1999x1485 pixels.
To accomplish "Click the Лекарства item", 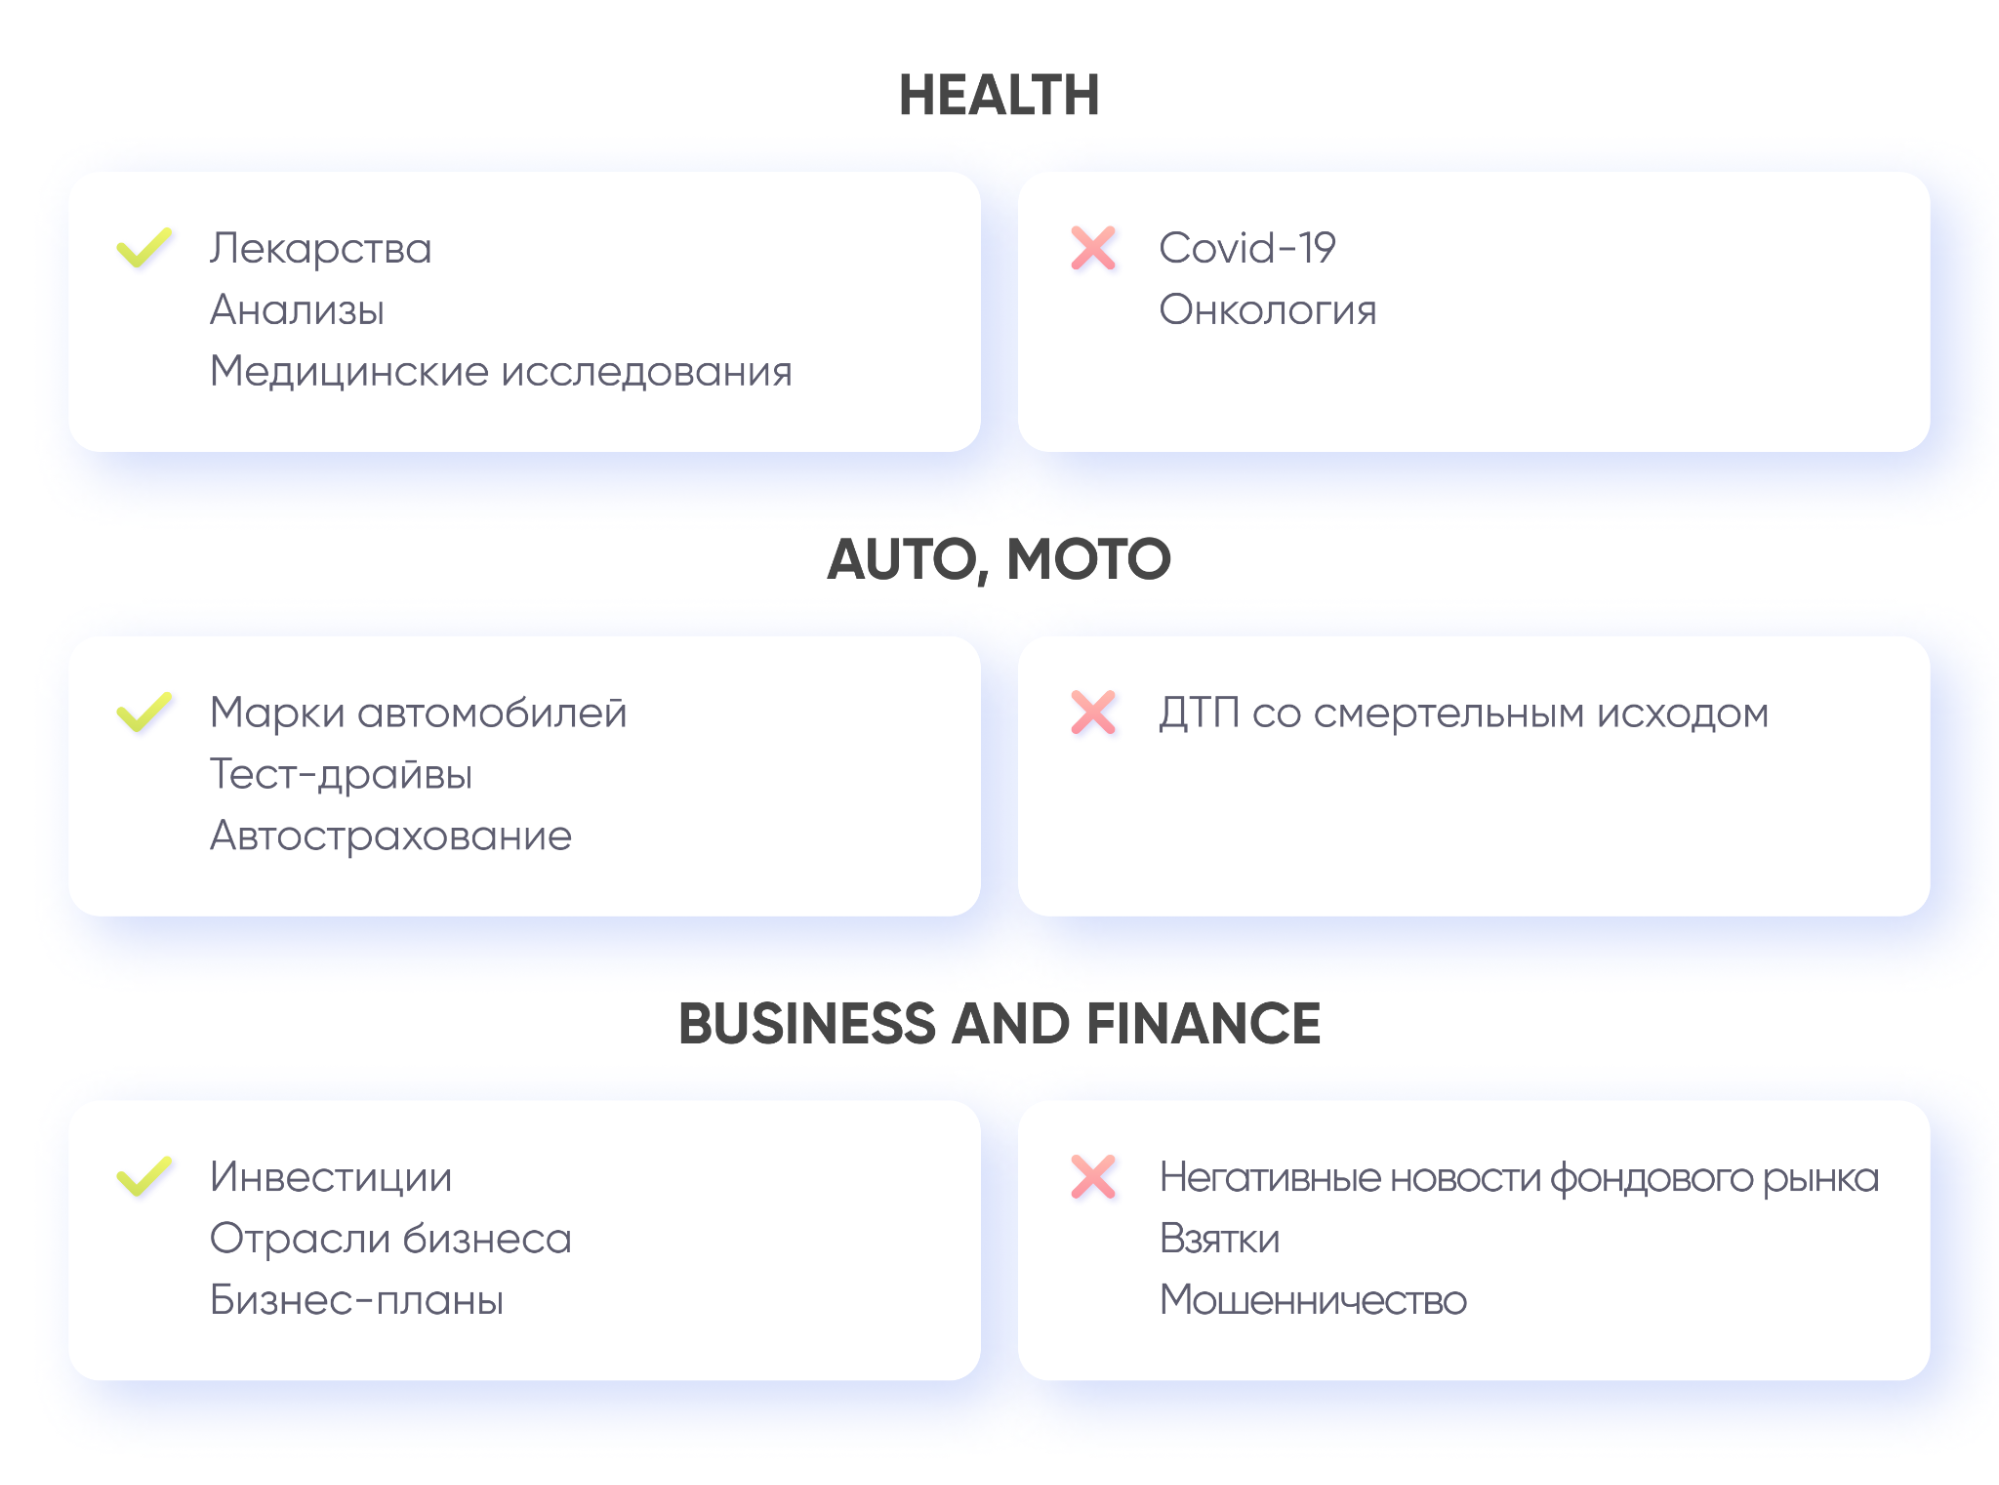I will click(320, 248).
